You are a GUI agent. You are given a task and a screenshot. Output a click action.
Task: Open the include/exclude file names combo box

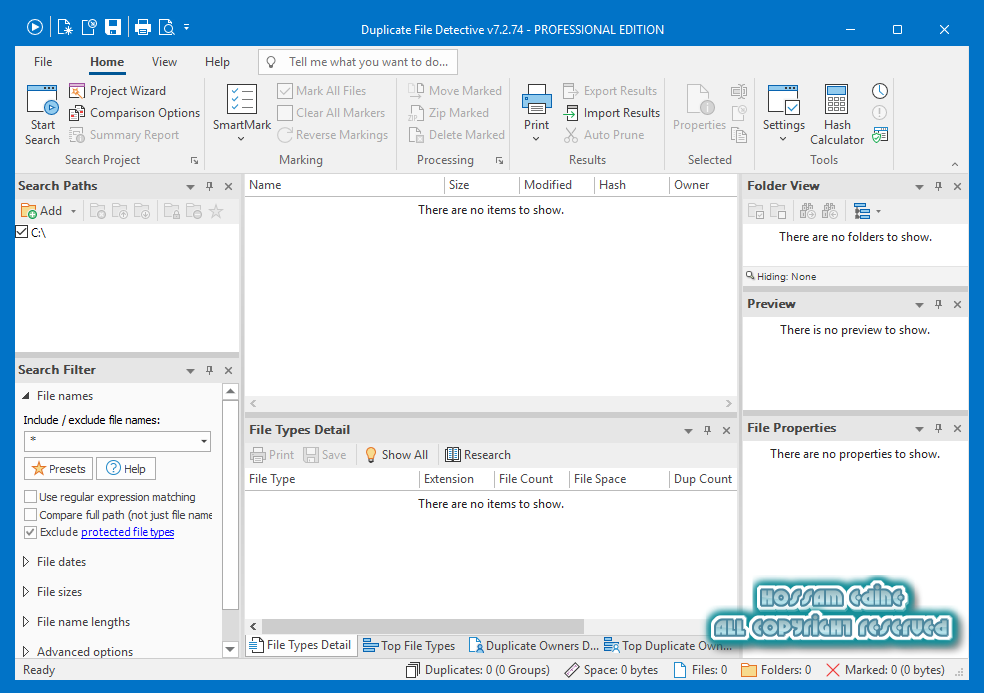click(x=204, y=441)
